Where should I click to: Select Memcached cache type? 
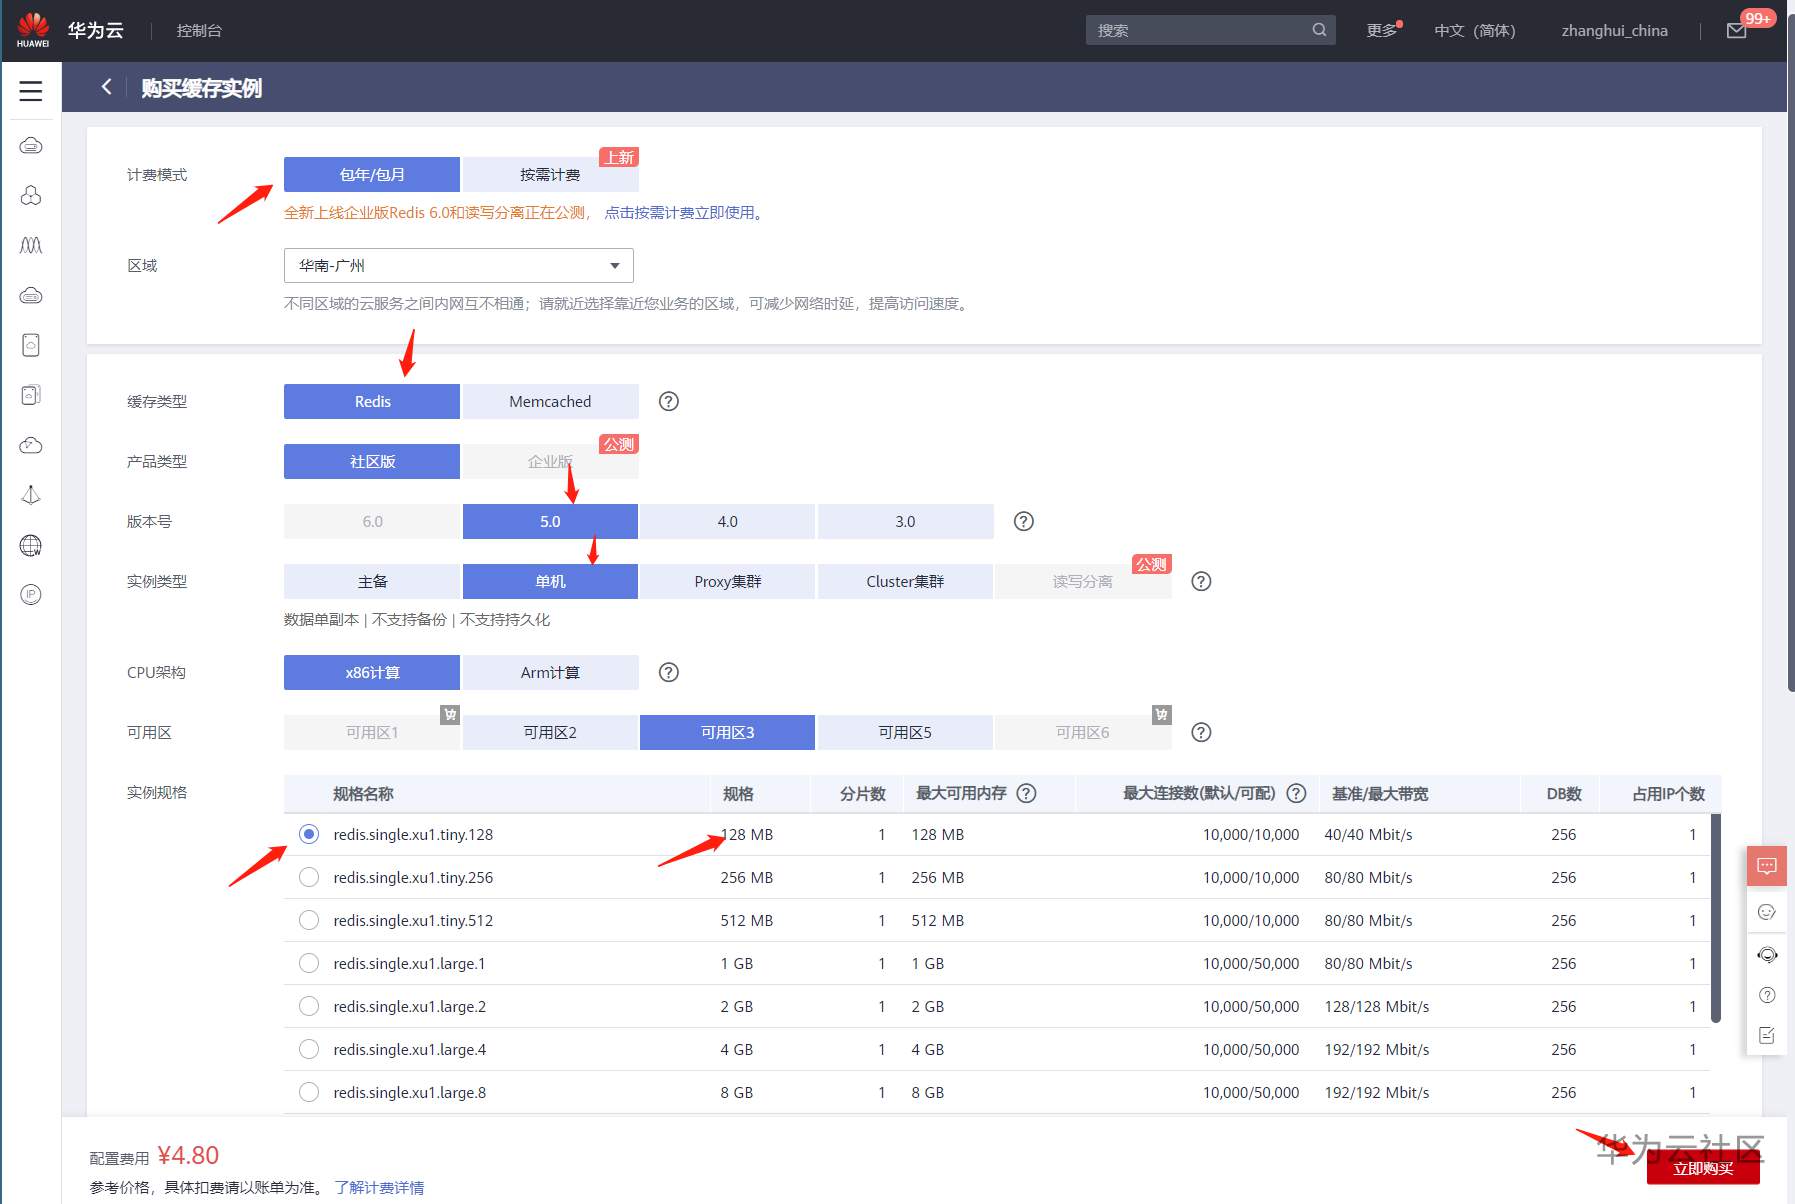point(550,401)
